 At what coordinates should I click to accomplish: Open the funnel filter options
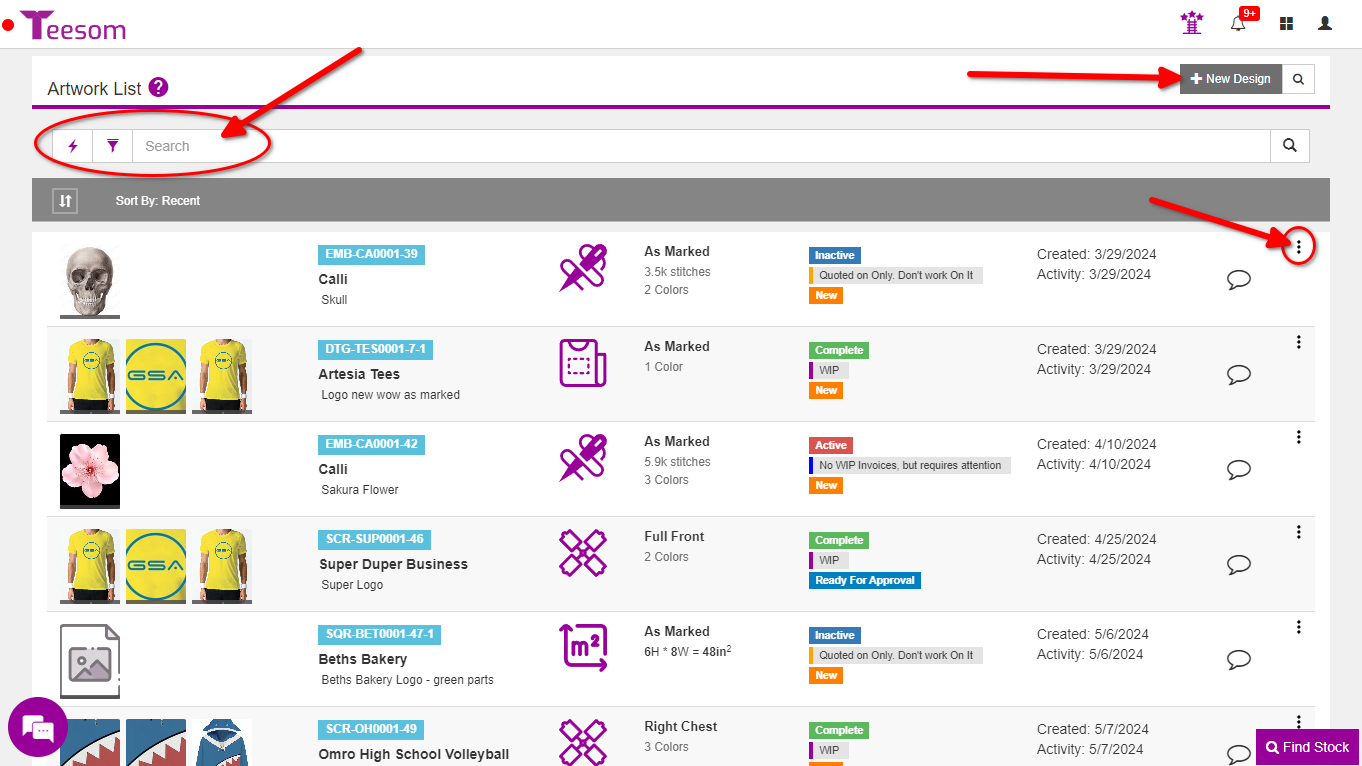pos(113,146)
